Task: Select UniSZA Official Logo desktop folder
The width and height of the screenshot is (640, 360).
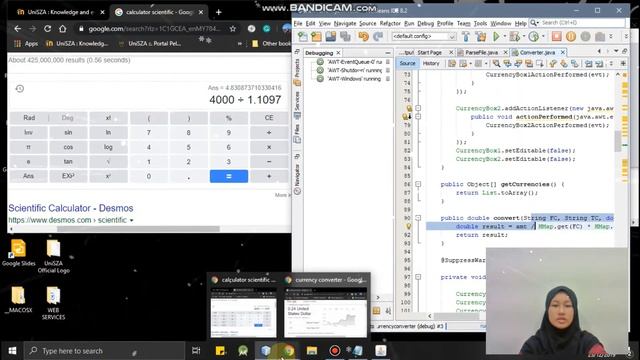Action: click(x=53, y=256)
